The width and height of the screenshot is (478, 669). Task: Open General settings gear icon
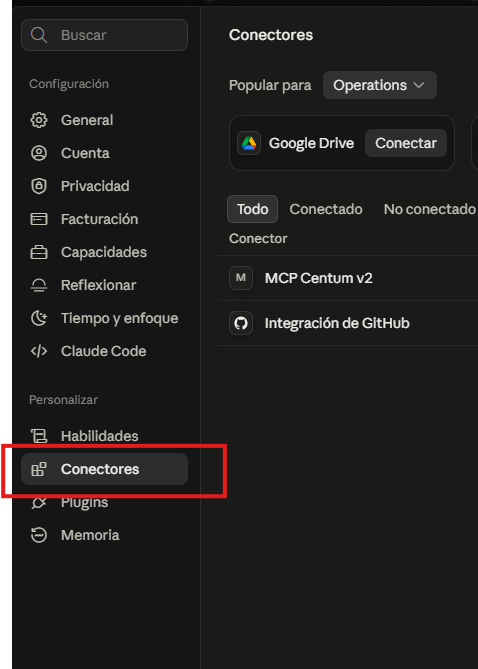[x=39, y=120]
